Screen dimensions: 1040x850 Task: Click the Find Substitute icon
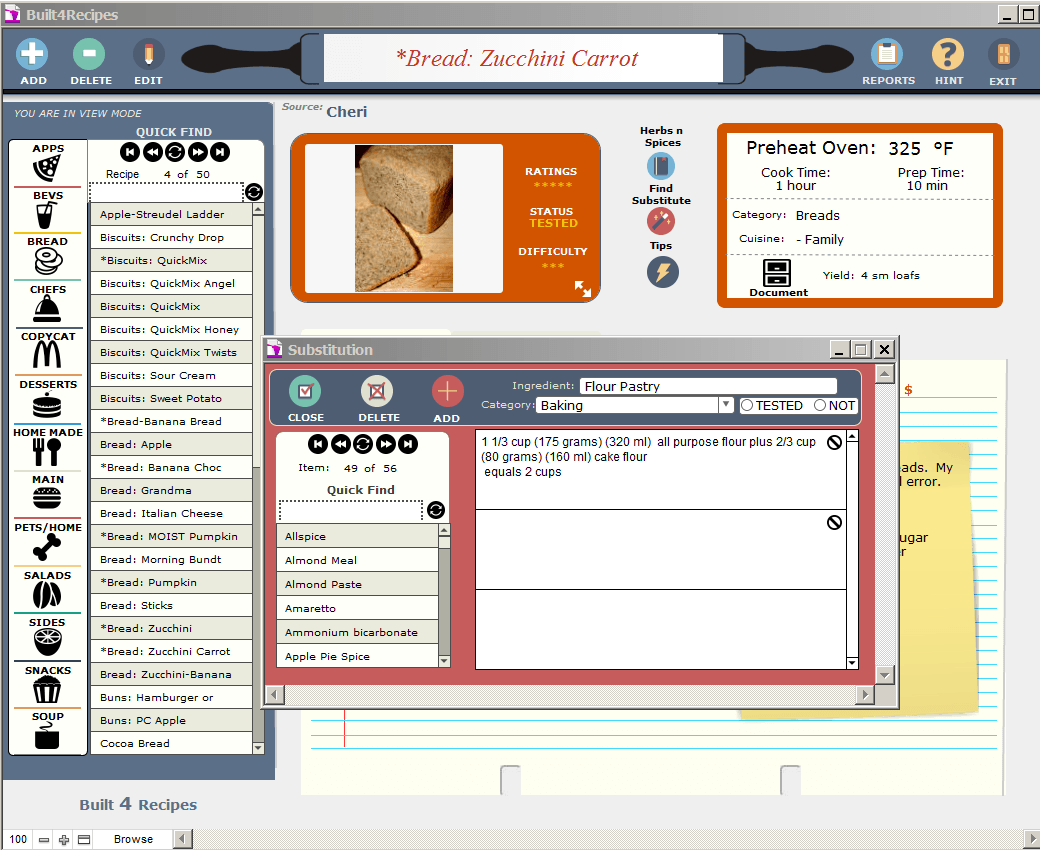coord(661,221)
